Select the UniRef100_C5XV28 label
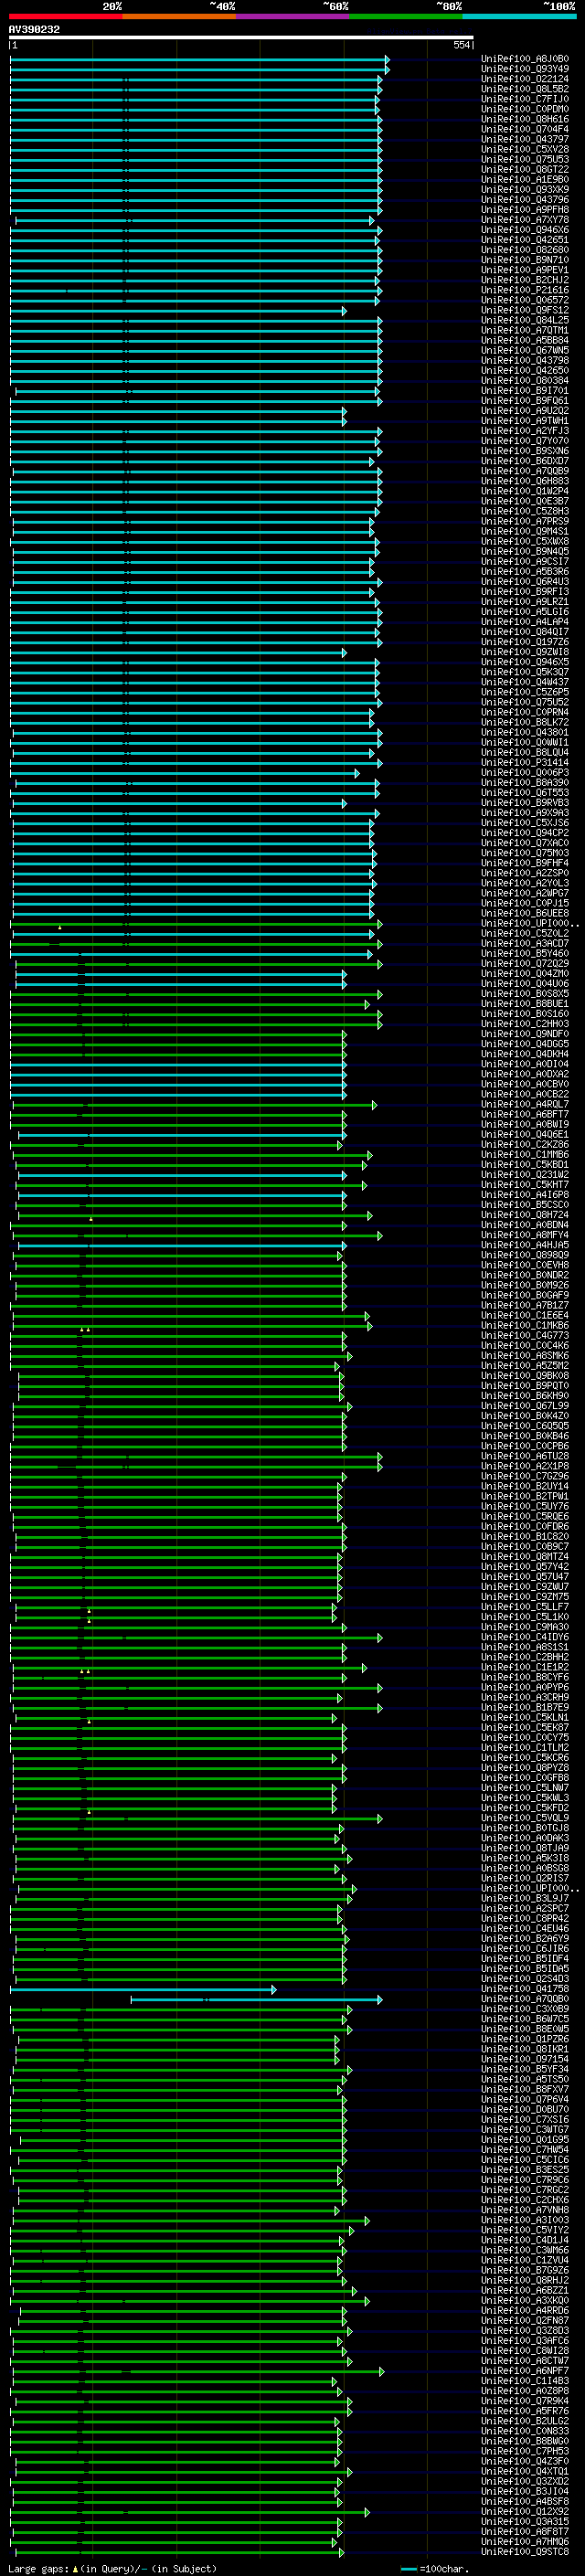The image size is (585, 2576). pyautogui.click(x=525, y=149)
